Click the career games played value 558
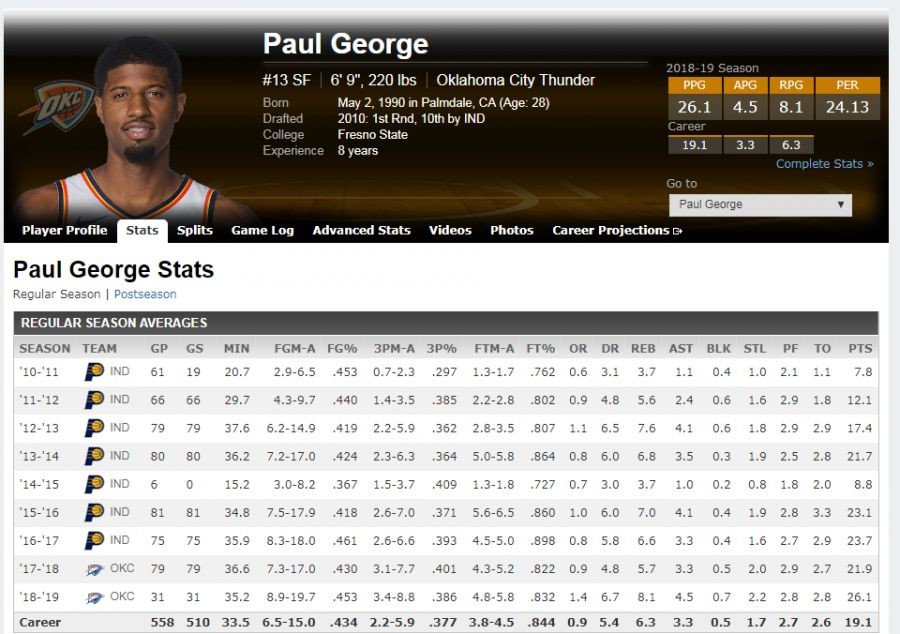This screenshot has width=900, height=634. [162, 623]
